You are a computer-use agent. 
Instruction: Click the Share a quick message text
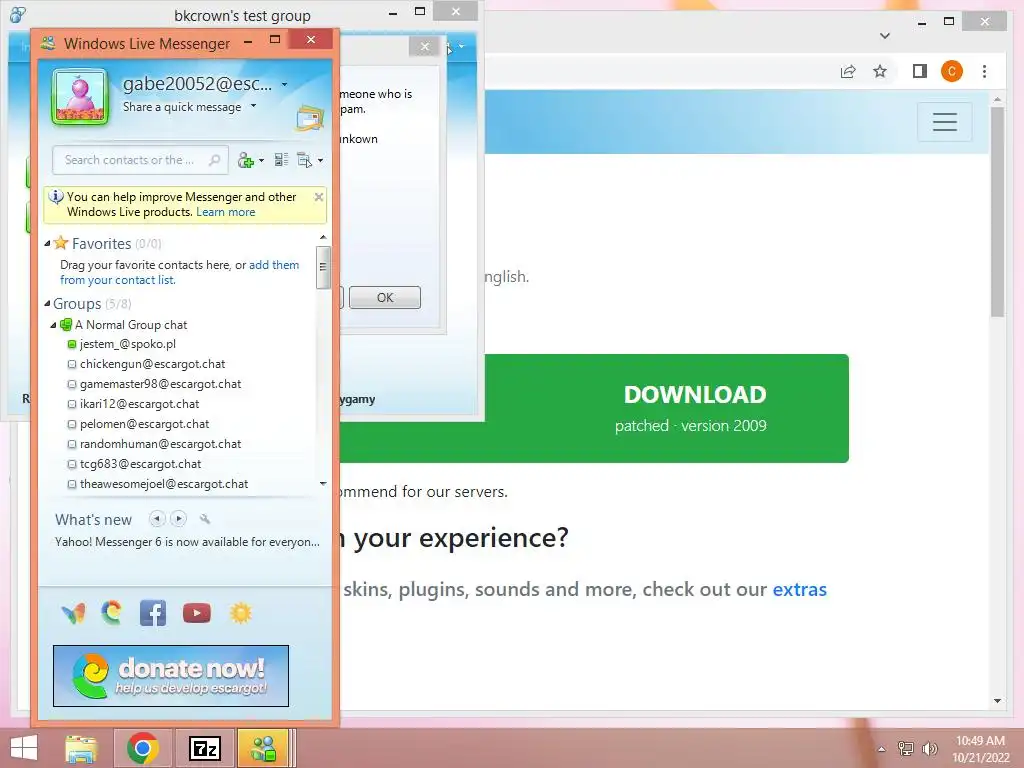(182, 106)
